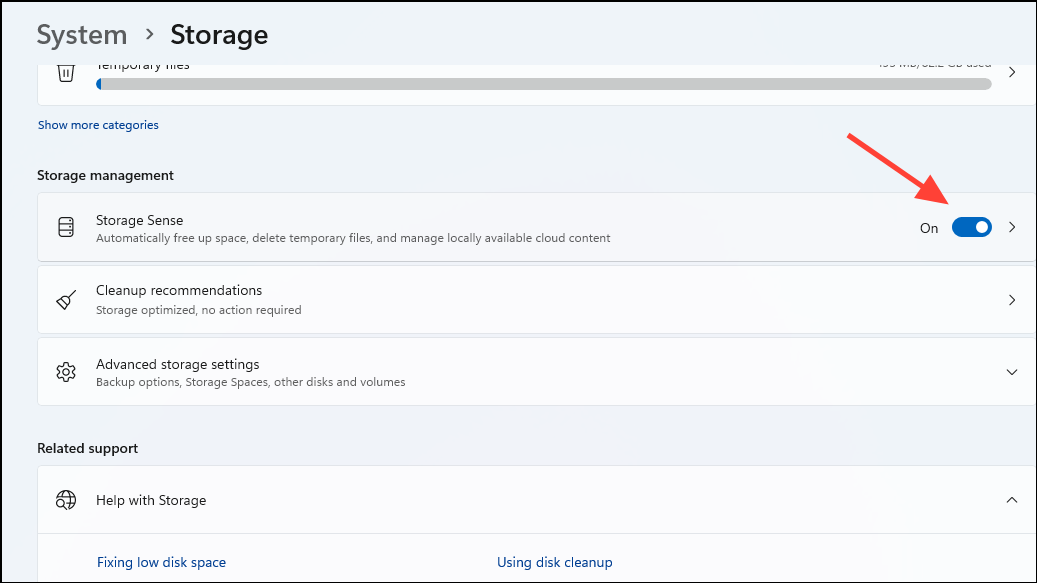Go back to System breadcrumb
This screenshot has height=583, width=1037.
point(82,35)
